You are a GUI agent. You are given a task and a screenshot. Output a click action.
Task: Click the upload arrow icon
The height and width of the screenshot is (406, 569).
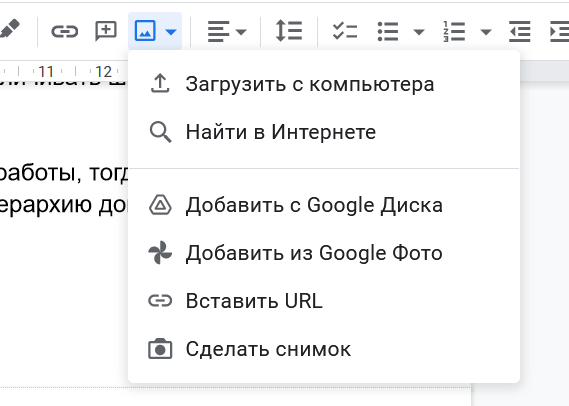pos(160,84)
